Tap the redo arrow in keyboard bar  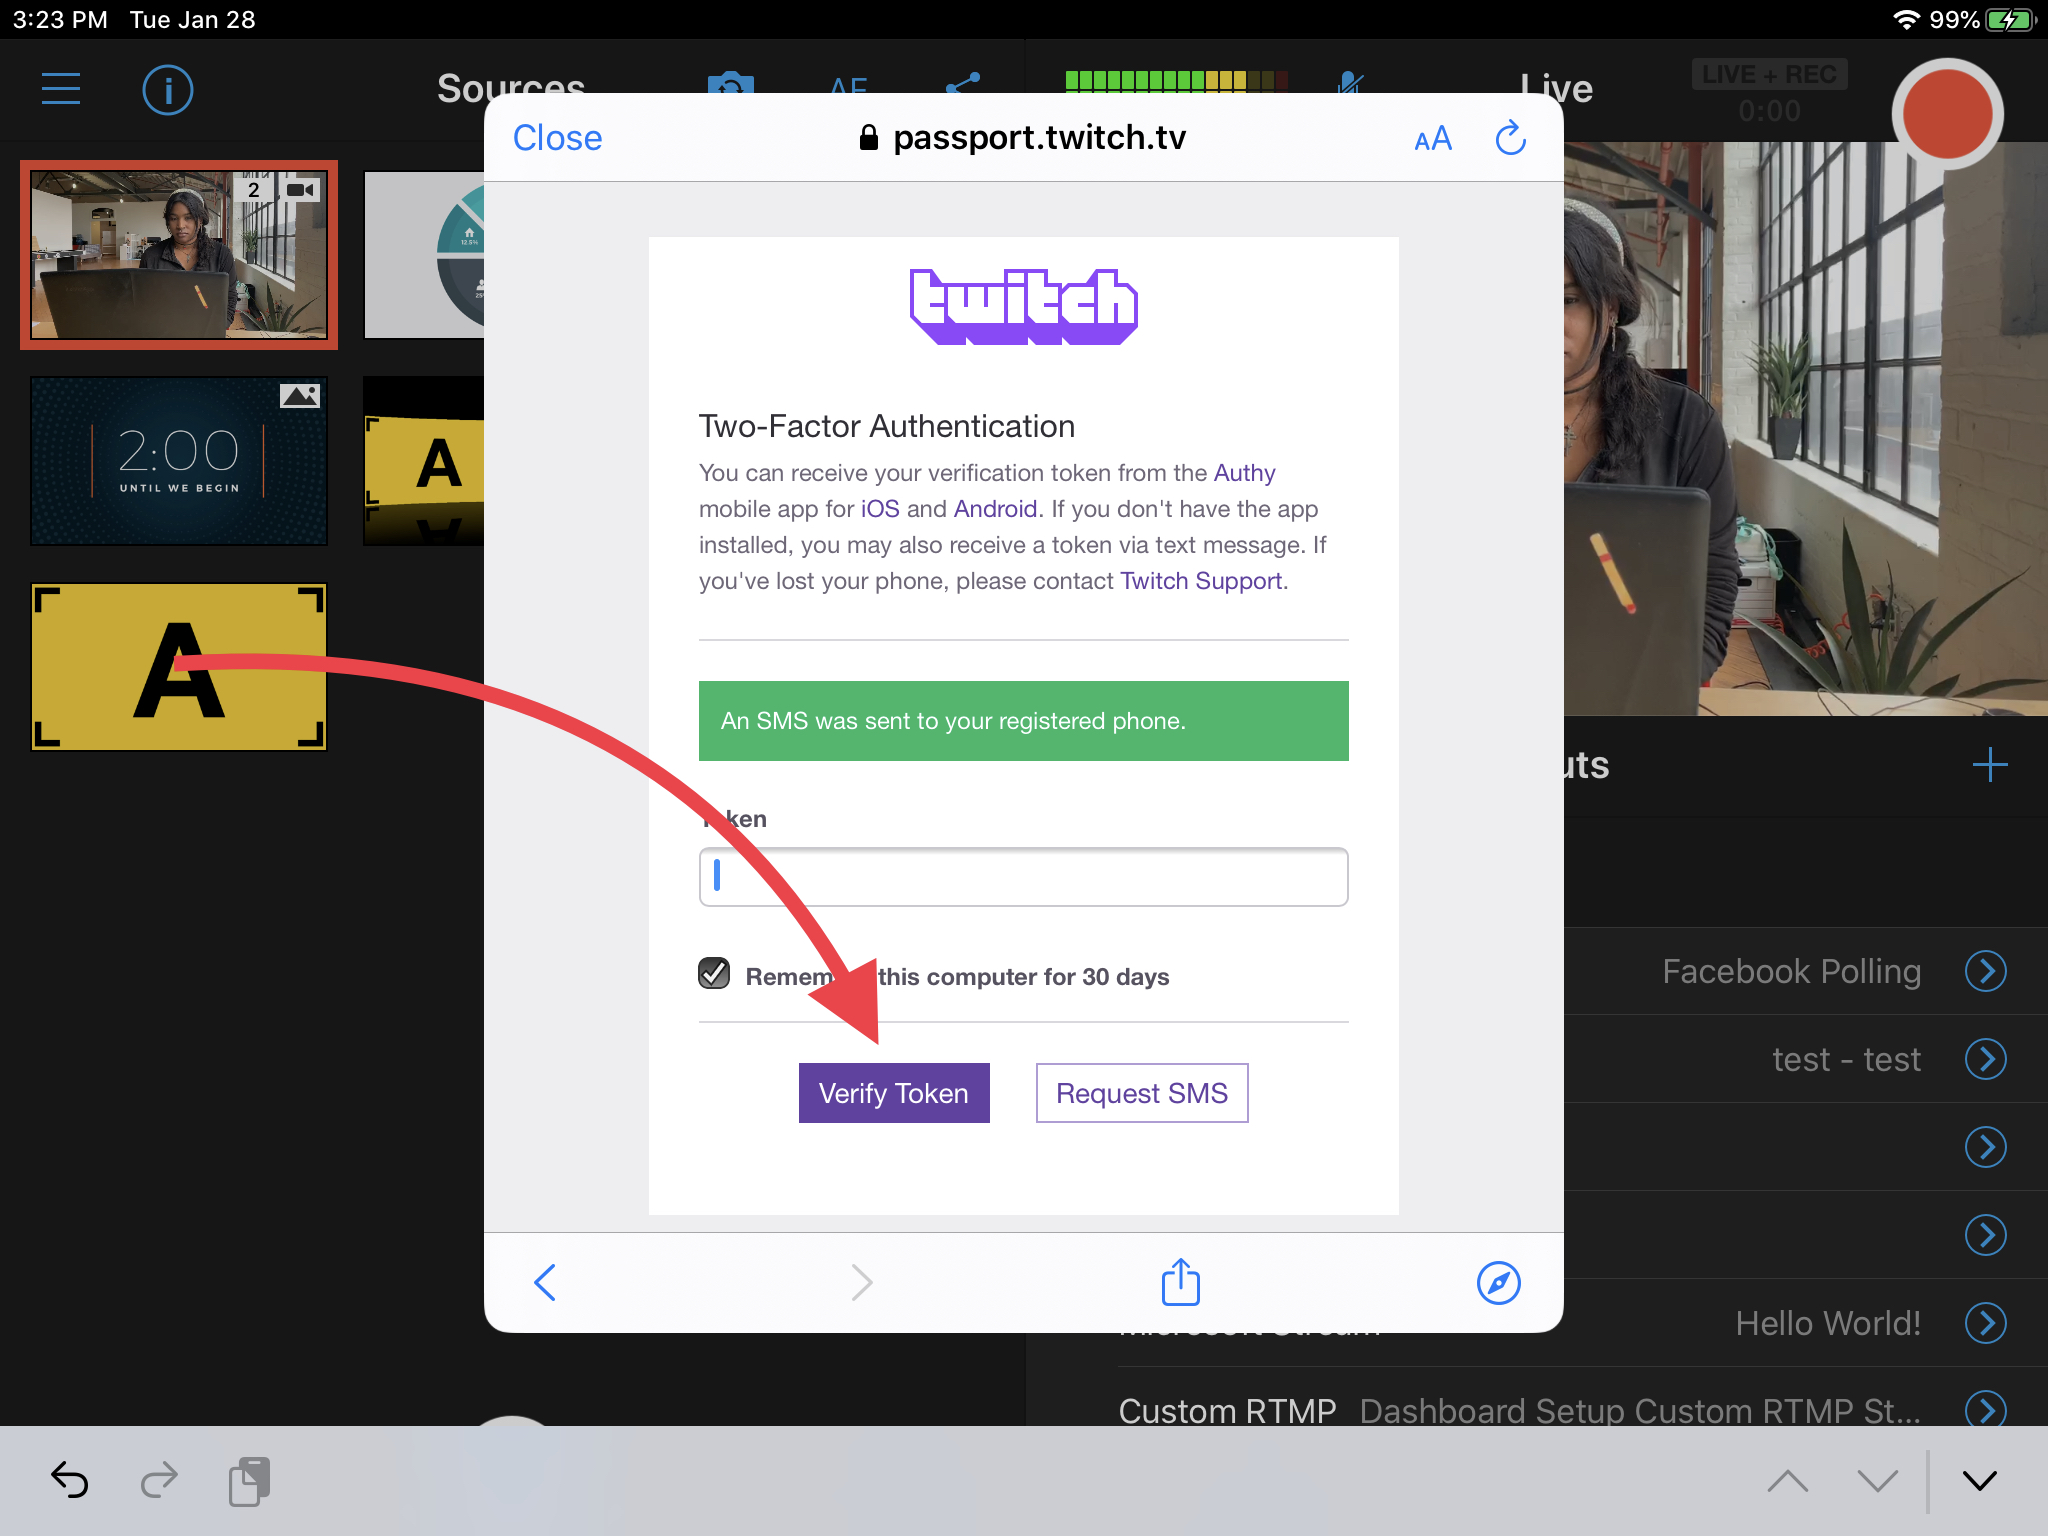159,1480
